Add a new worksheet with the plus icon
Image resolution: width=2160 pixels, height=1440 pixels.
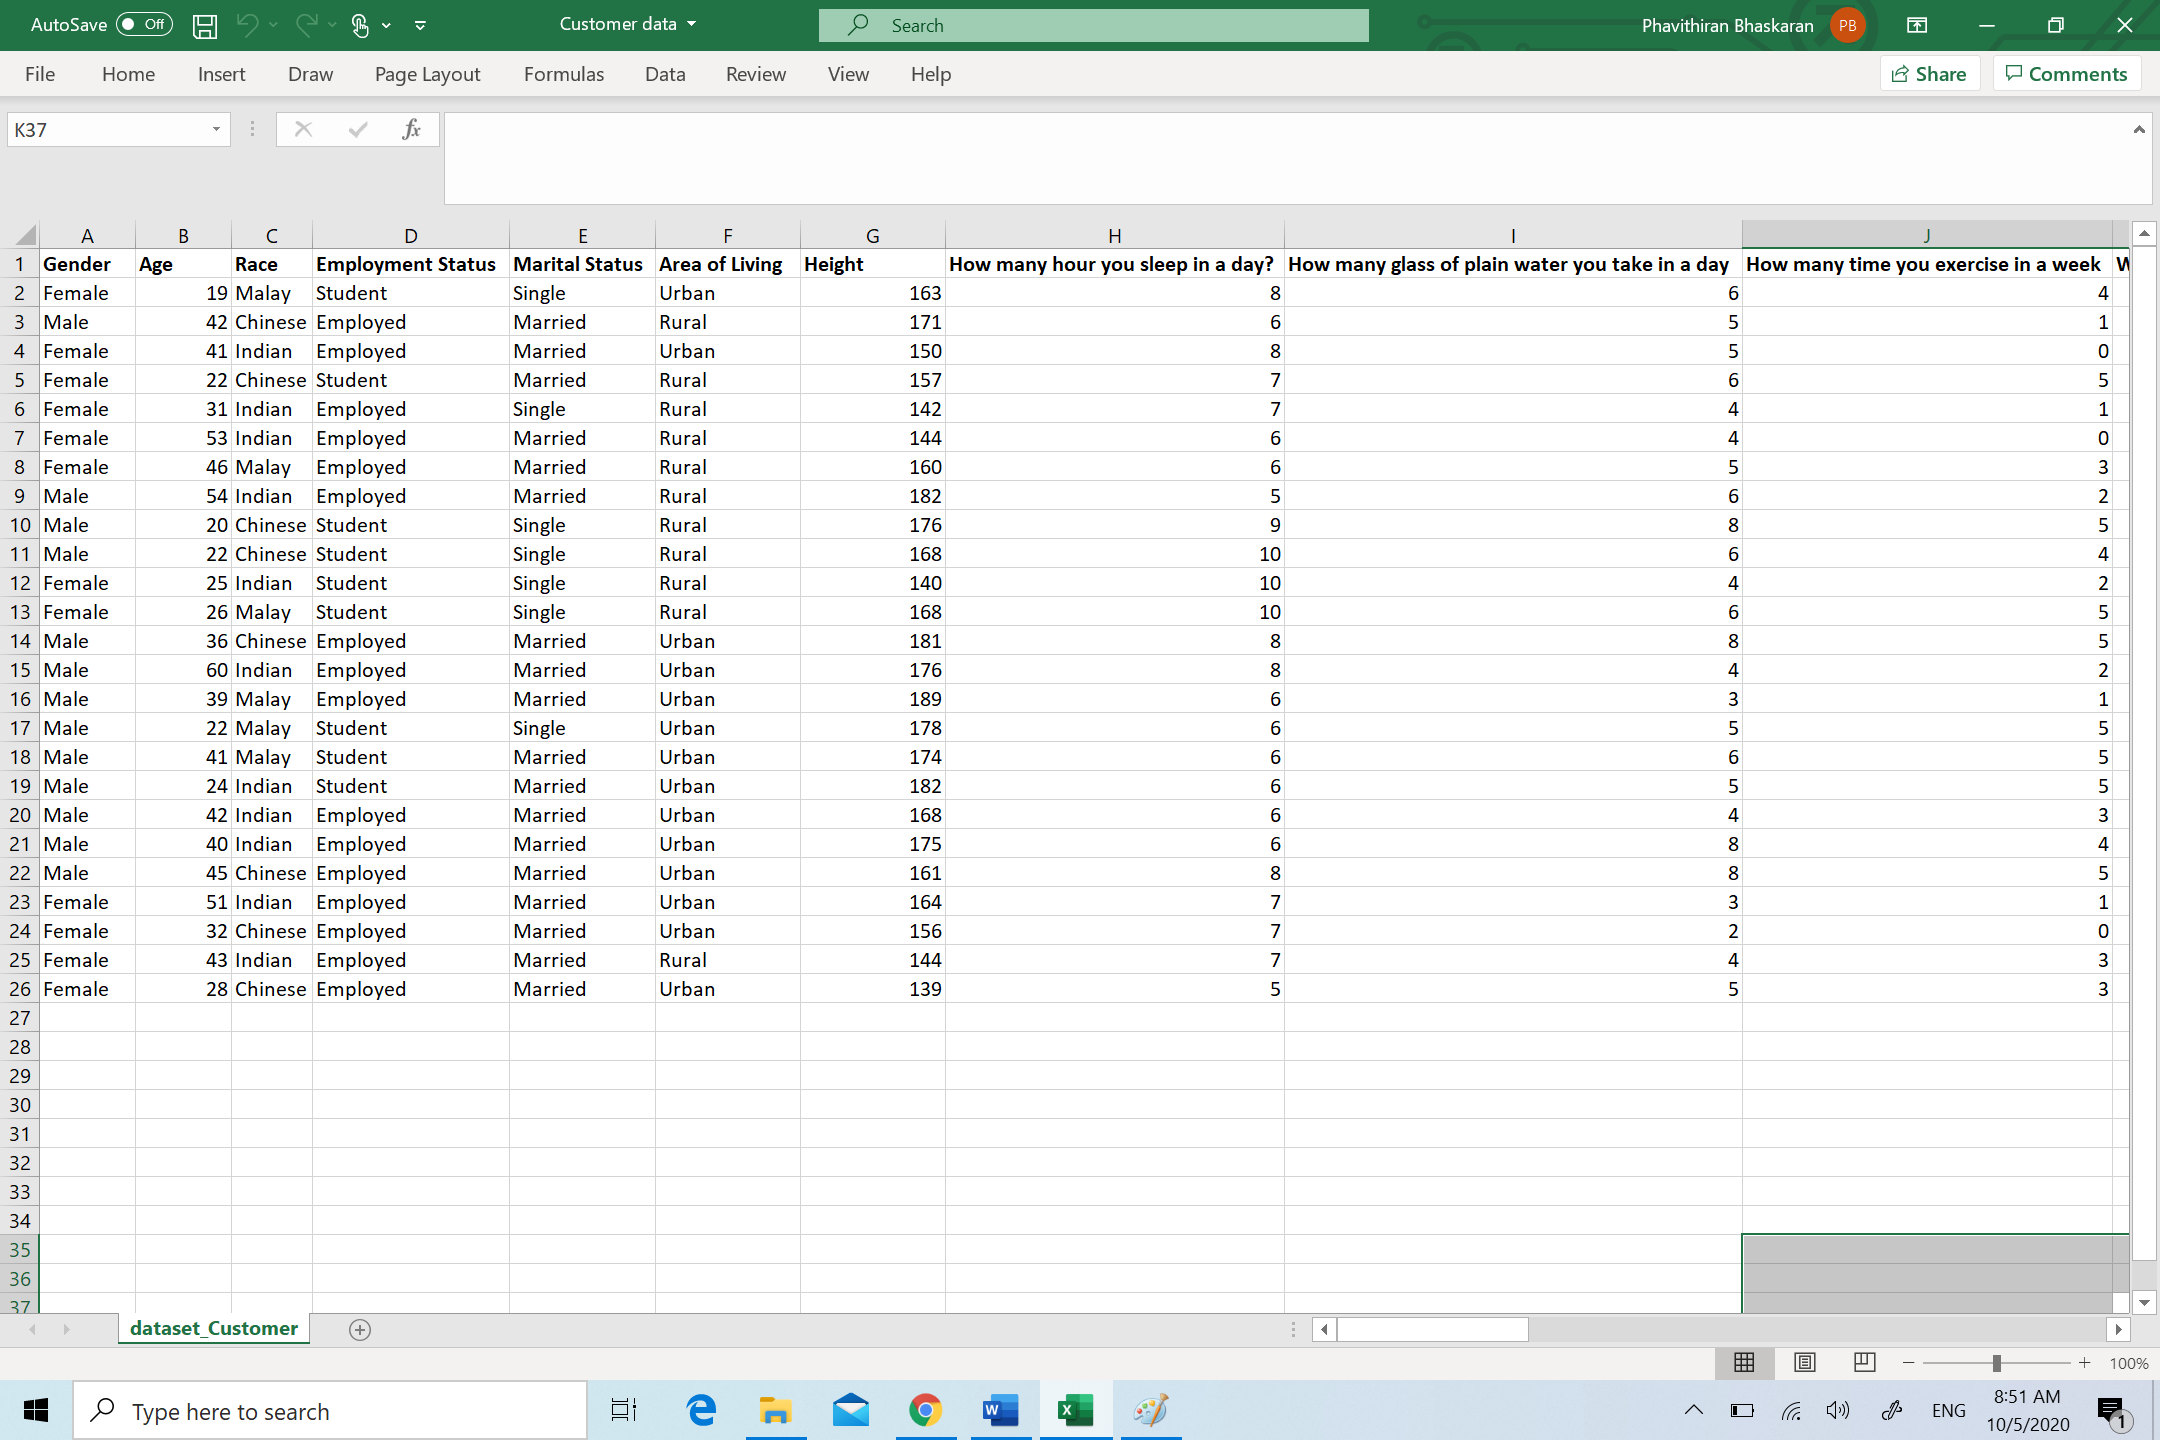pos(360,1329)
